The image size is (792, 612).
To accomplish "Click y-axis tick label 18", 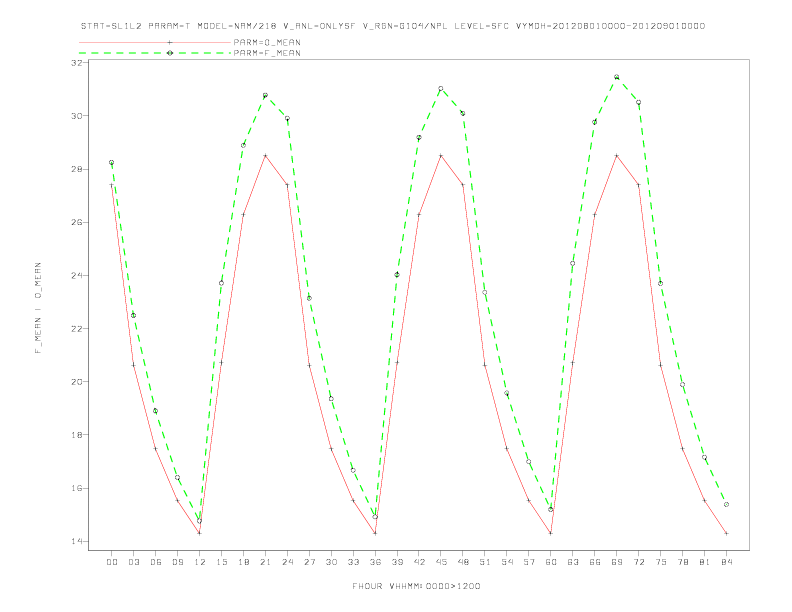I will 77,435.
